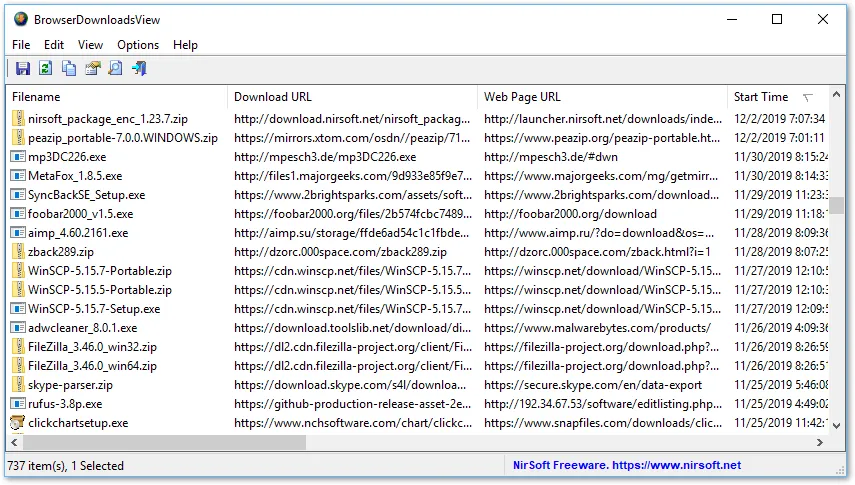Click the zip icon beside WinSCP-5.15.5-Portable.zip
The width and height of the screenshot is (855, 485).
pos(19,290)
